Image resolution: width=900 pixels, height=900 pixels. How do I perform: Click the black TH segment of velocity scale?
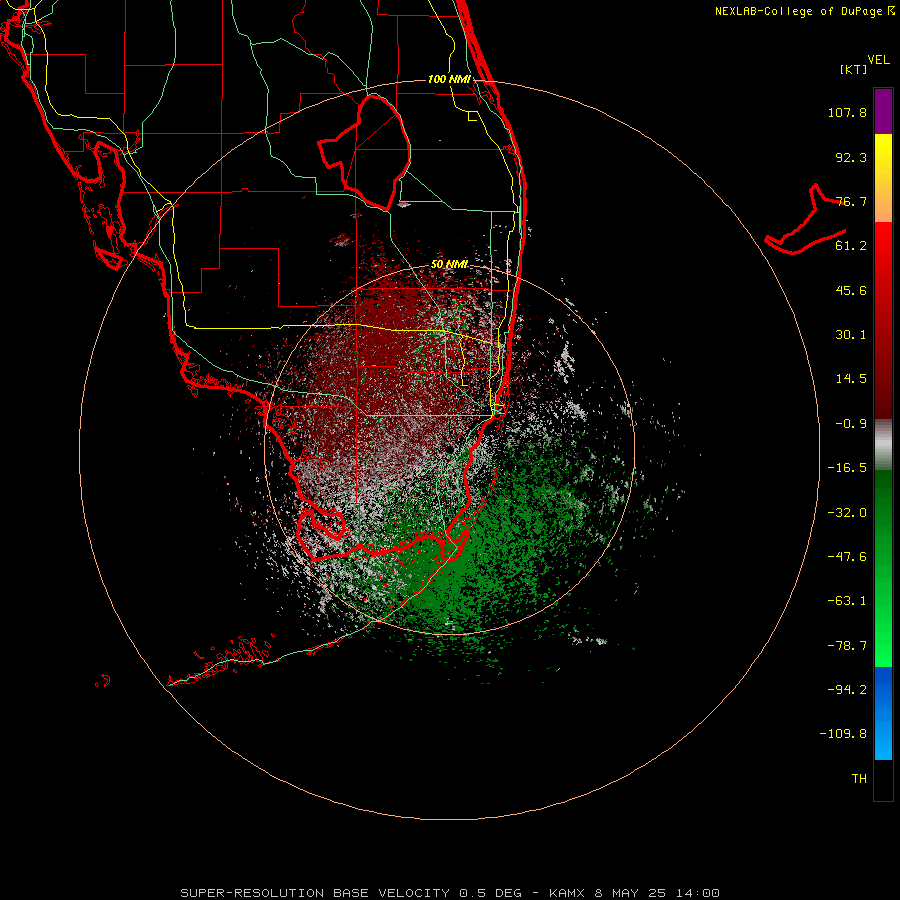tap(883, 780)
